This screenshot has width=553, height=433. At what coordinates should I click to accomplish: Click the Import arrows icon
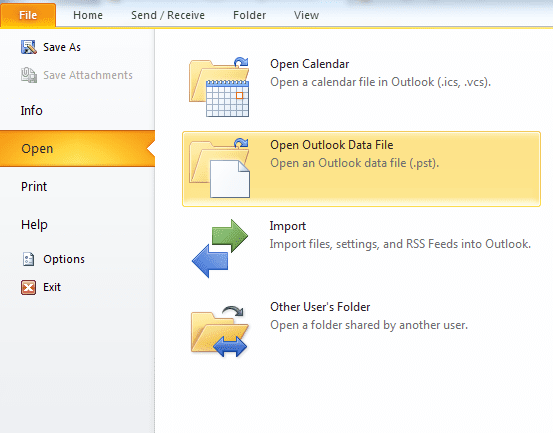tap(220, 249)
